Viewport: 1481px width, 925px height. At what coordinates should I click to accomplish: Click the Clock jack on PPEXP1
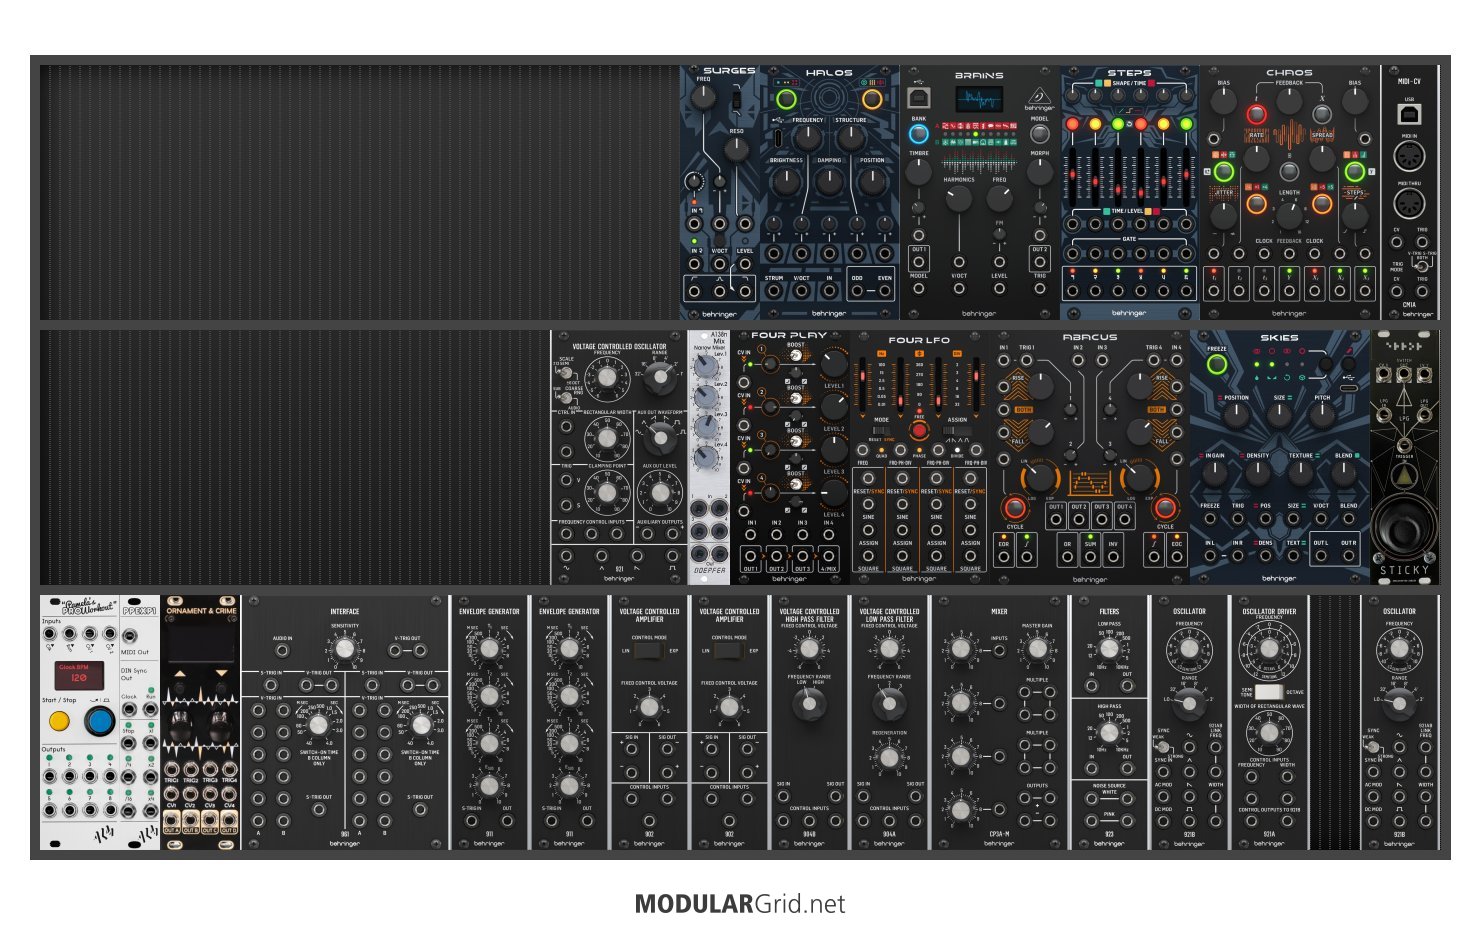(129, 709)
